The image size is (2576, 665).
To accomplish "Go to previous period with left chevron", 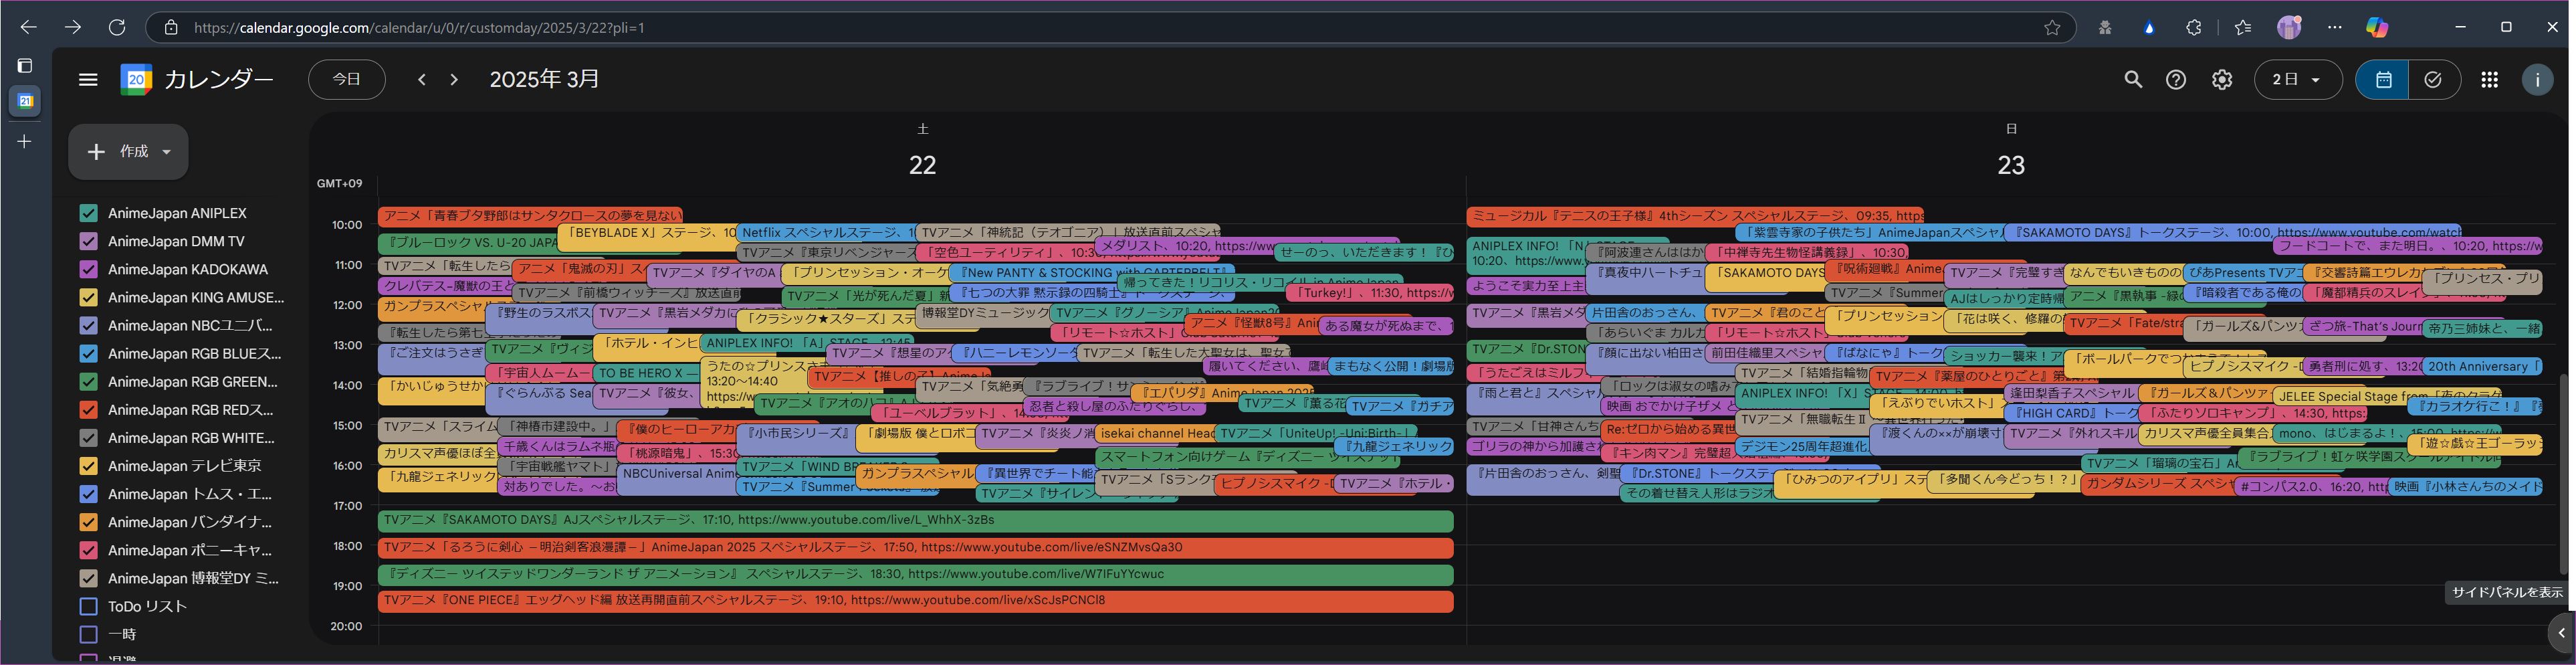I will click(x=422, y=79).
